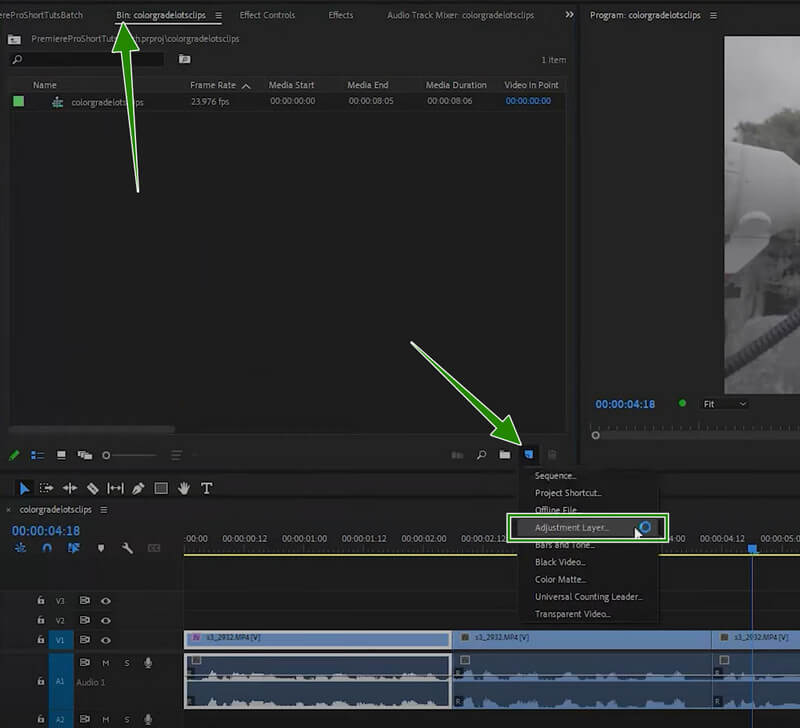The image size is (800, 728).
Task: Switch to the Effect Controls tab
Action: 267,15
